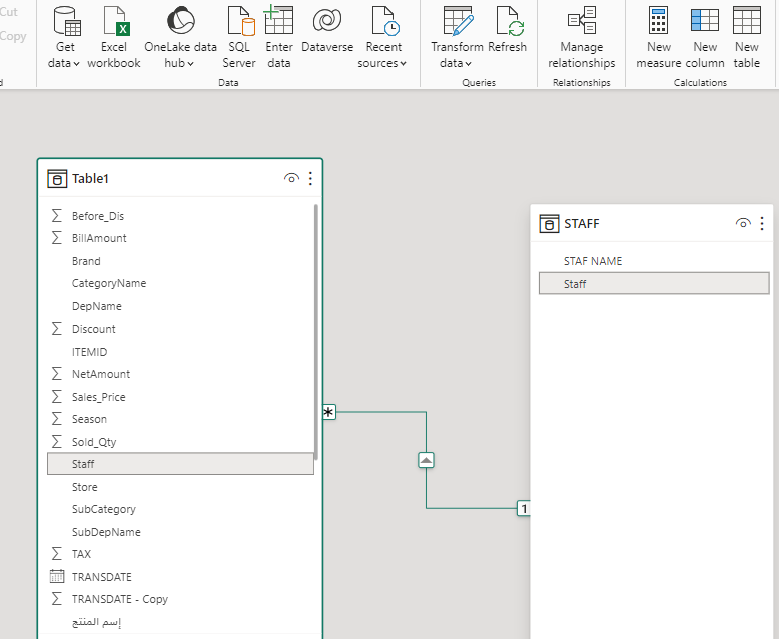This screenshot has height=640, width=780.
Task: Create a New measure
Action: click(659, 38)
